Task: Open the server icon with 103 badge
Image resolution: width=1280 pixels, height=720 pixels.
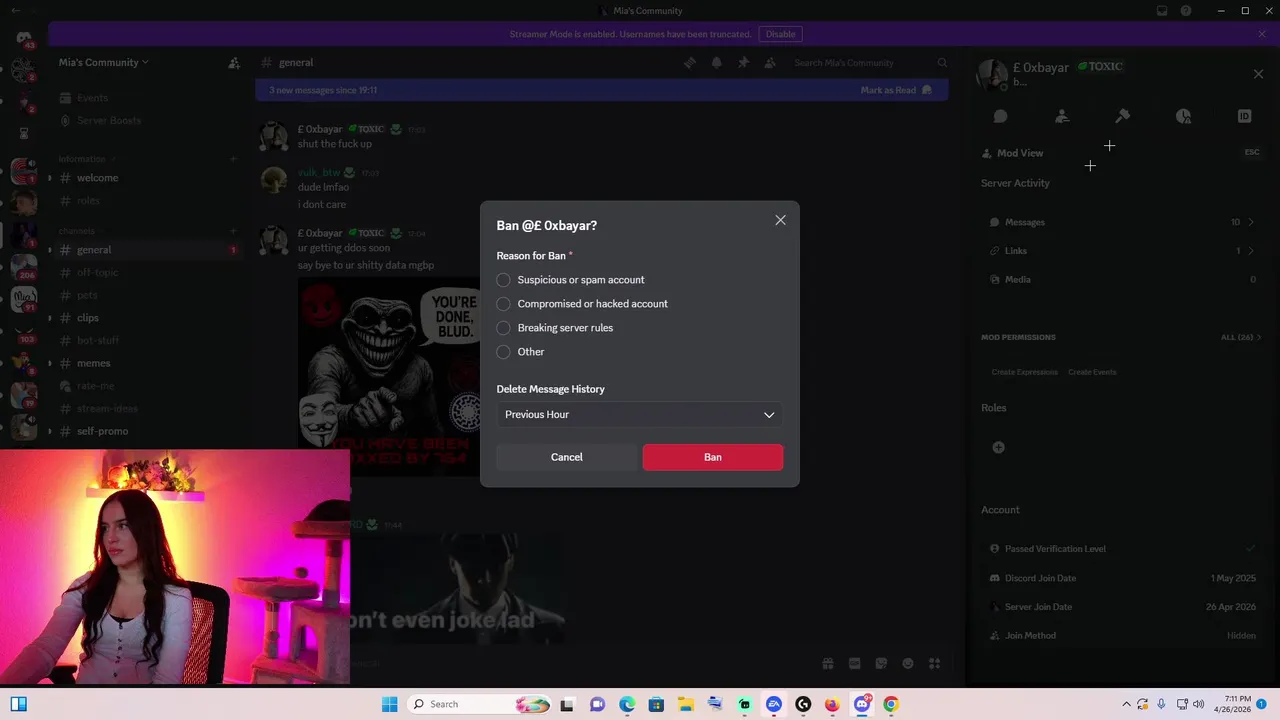Action: point(24,332)
